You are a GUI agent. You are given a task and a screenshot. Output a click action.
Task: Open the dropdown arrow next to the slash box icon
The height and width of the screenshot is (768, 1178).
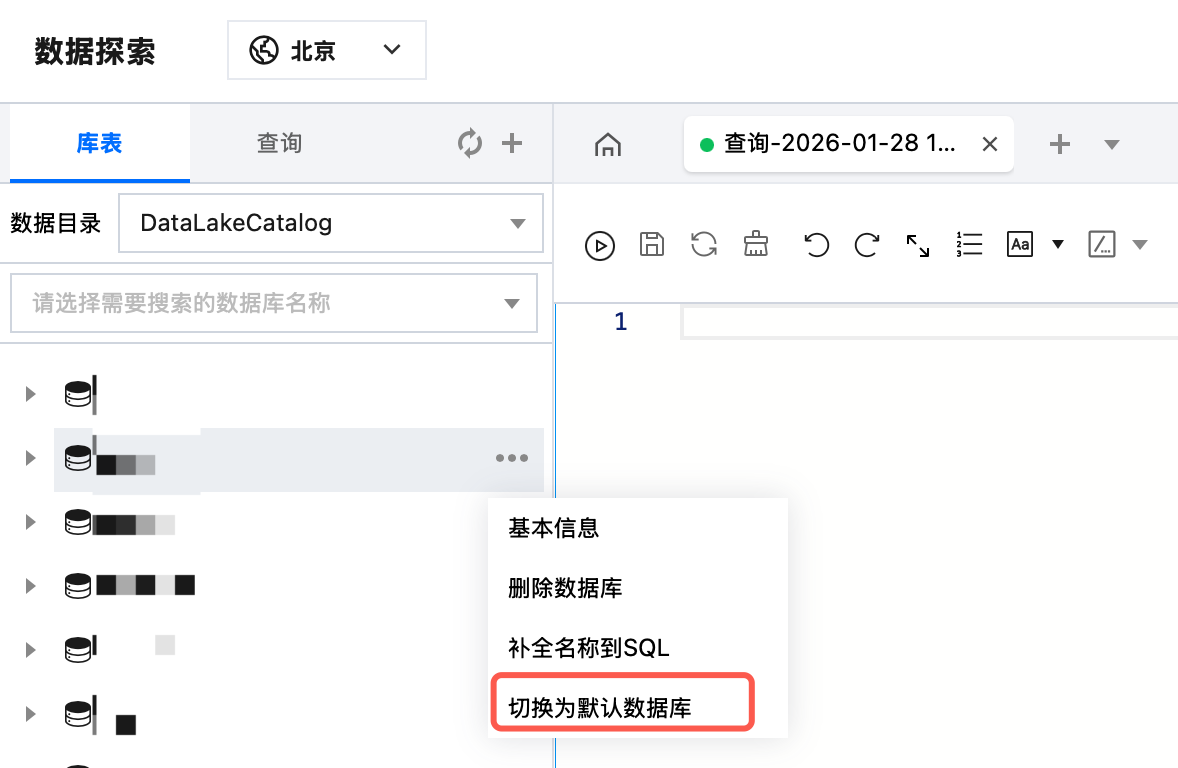click(x=1140, y=244)
